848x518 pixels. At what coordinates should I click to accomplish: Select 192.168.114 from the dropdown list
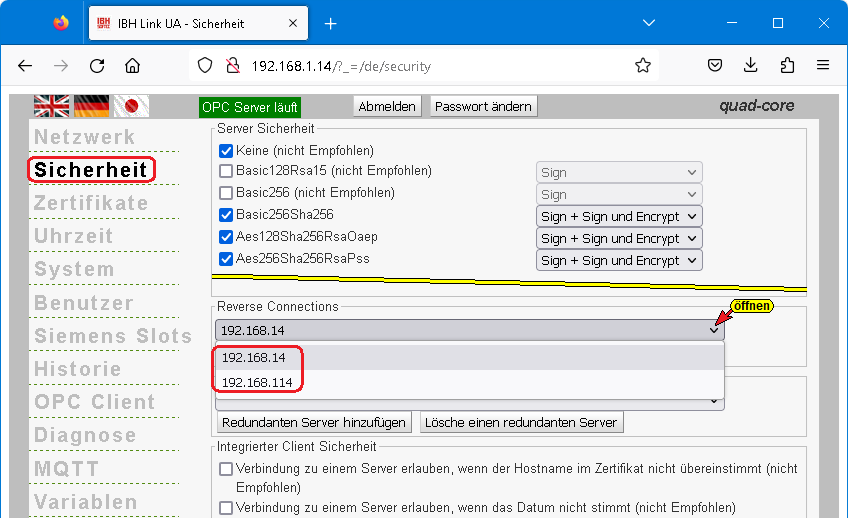click(x=469, y=382)
